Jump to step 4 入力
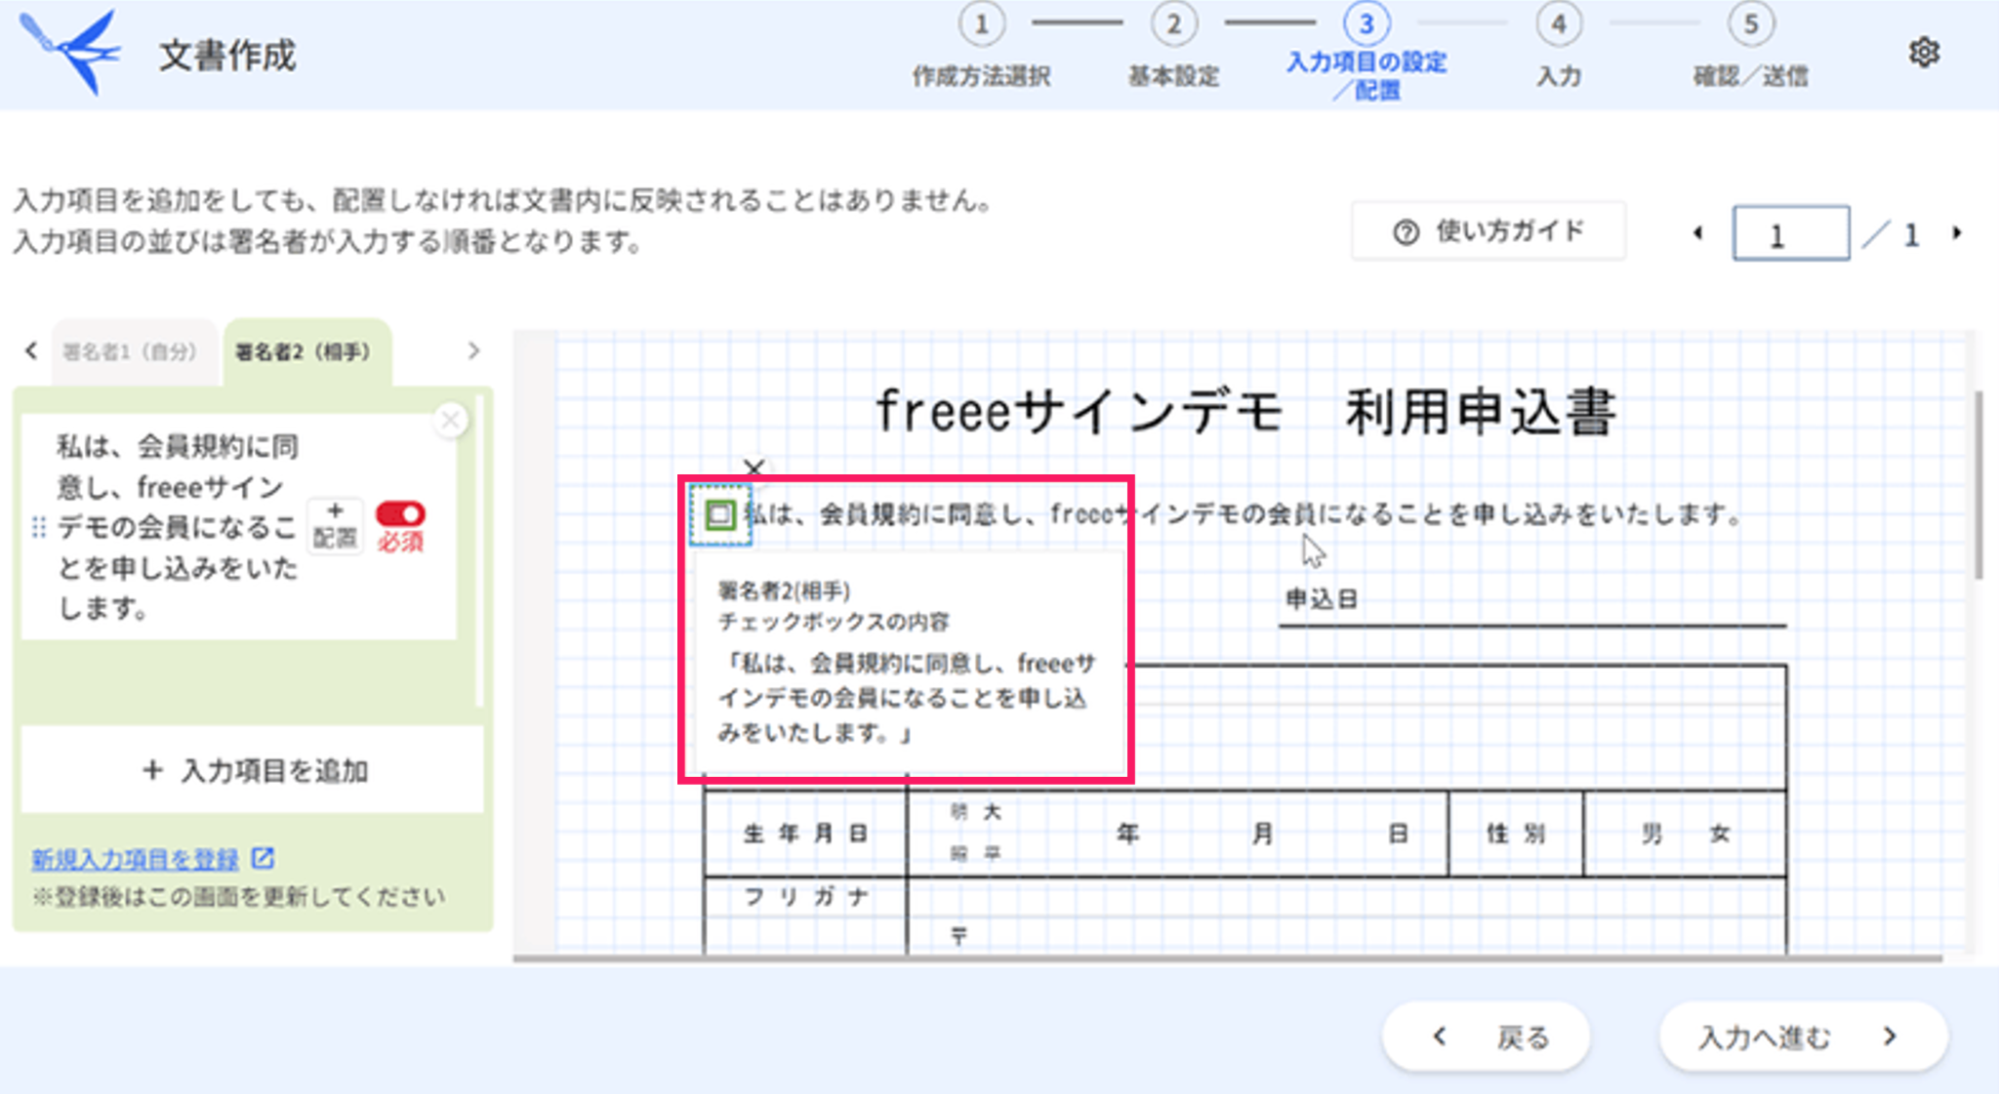Screen dimensions: 1999x1095 1558,45
